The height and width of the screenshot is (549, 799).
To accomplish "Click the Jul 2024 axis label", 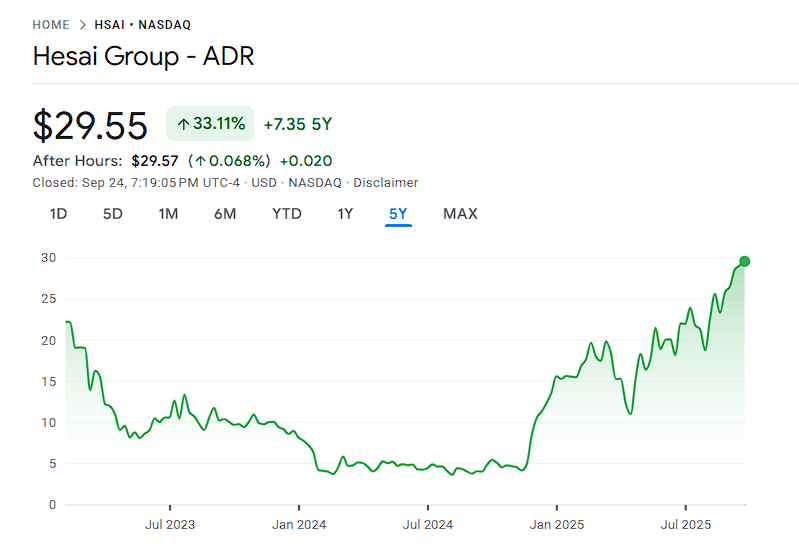I will 428,525.
